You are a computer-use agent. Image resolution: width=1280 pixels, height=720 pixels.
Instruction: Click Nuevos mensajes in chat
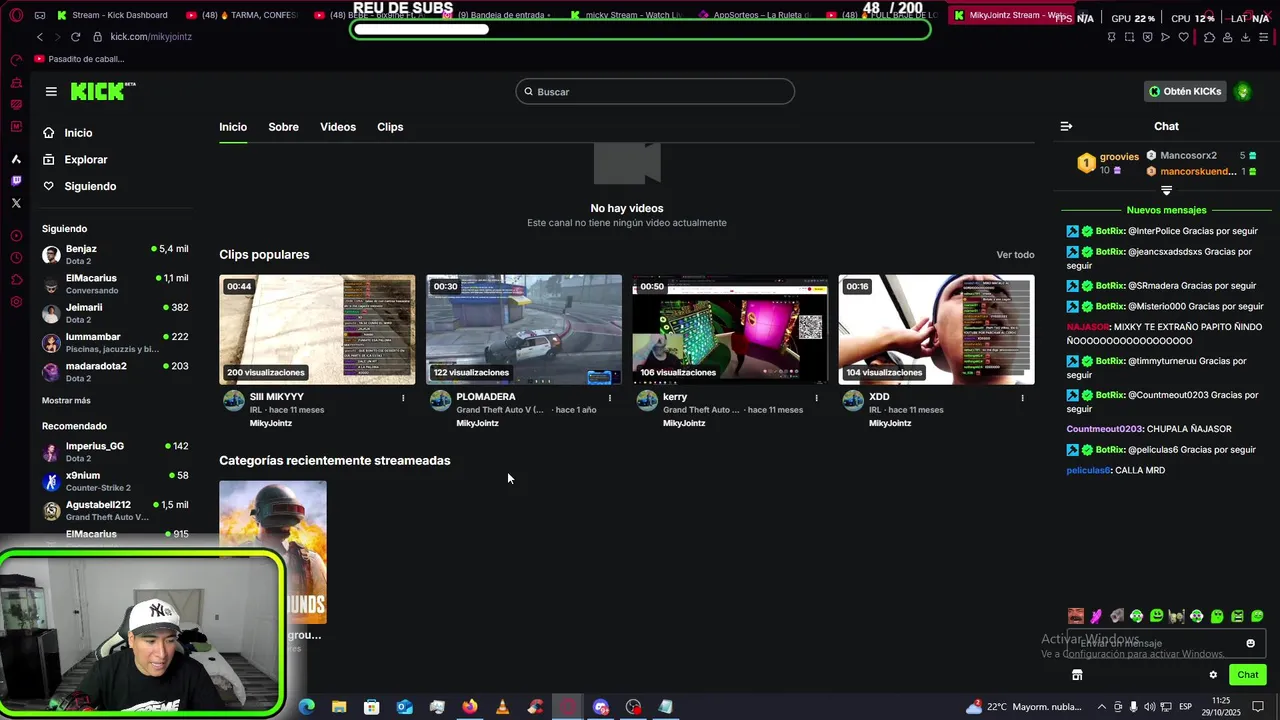coord(1166,210)
